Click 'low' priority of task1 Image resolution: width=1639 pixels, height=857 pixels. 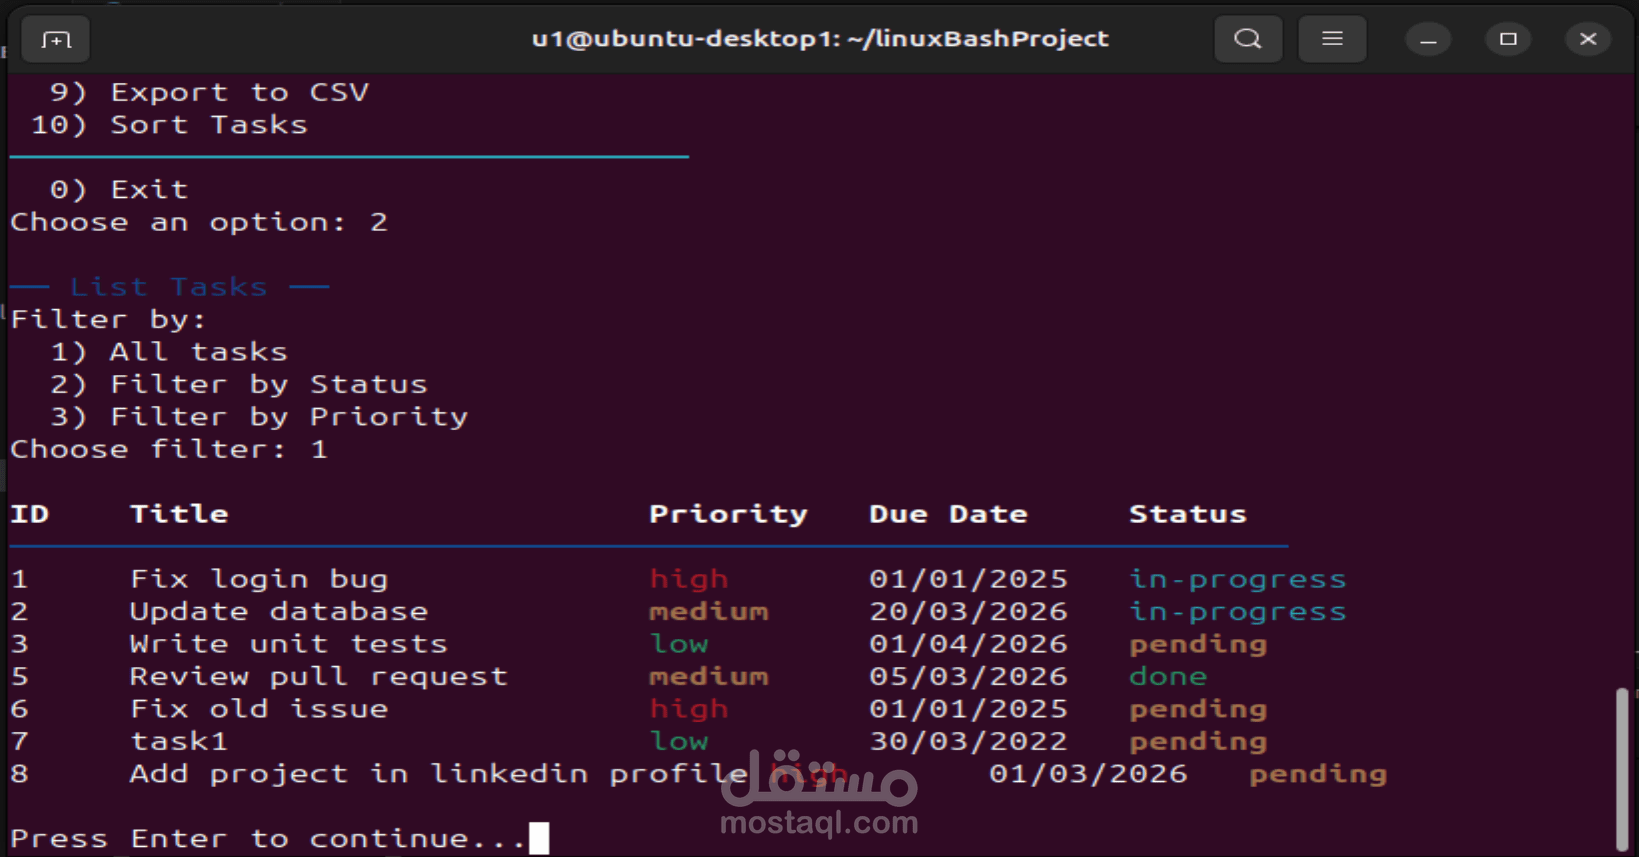pyautogui.click(x=679, y=741)
